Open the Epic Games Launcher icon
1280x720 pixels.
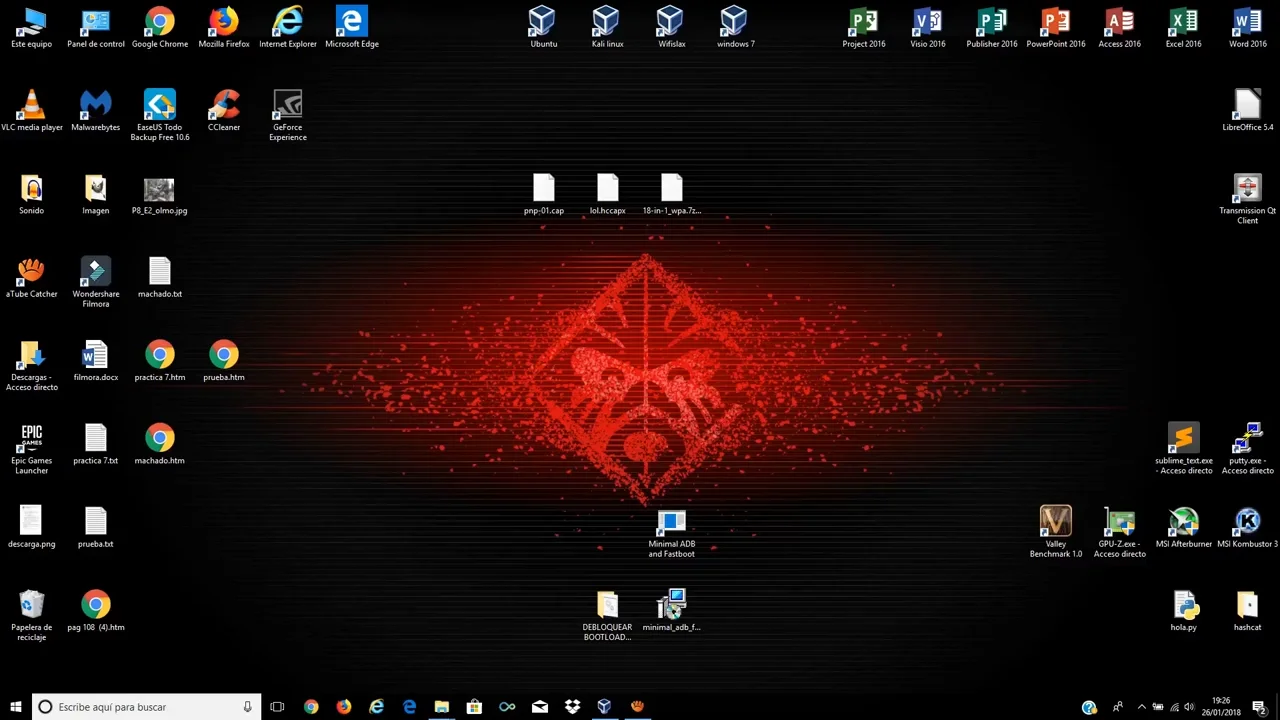[32, 441]
